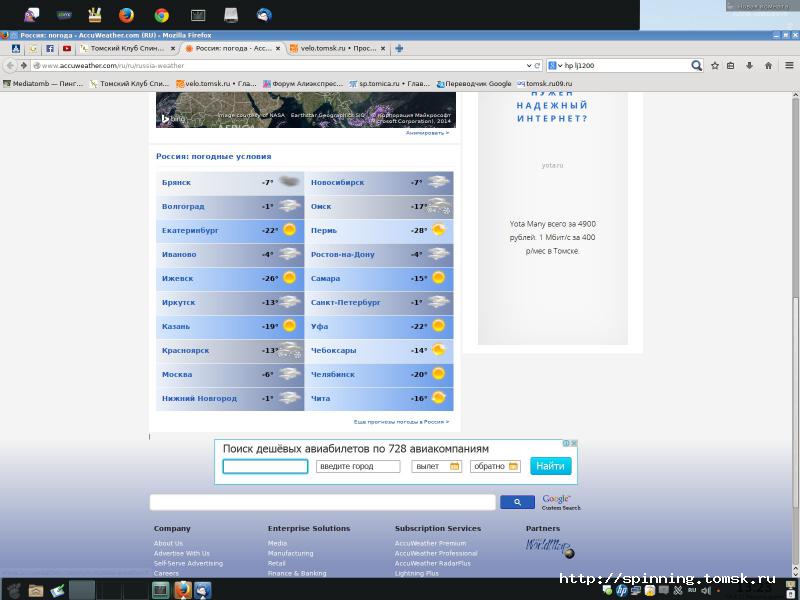The height and width of the screenshot is (600, 800).
Task: Focus the 'введите город' city input field
Action: 358,466
